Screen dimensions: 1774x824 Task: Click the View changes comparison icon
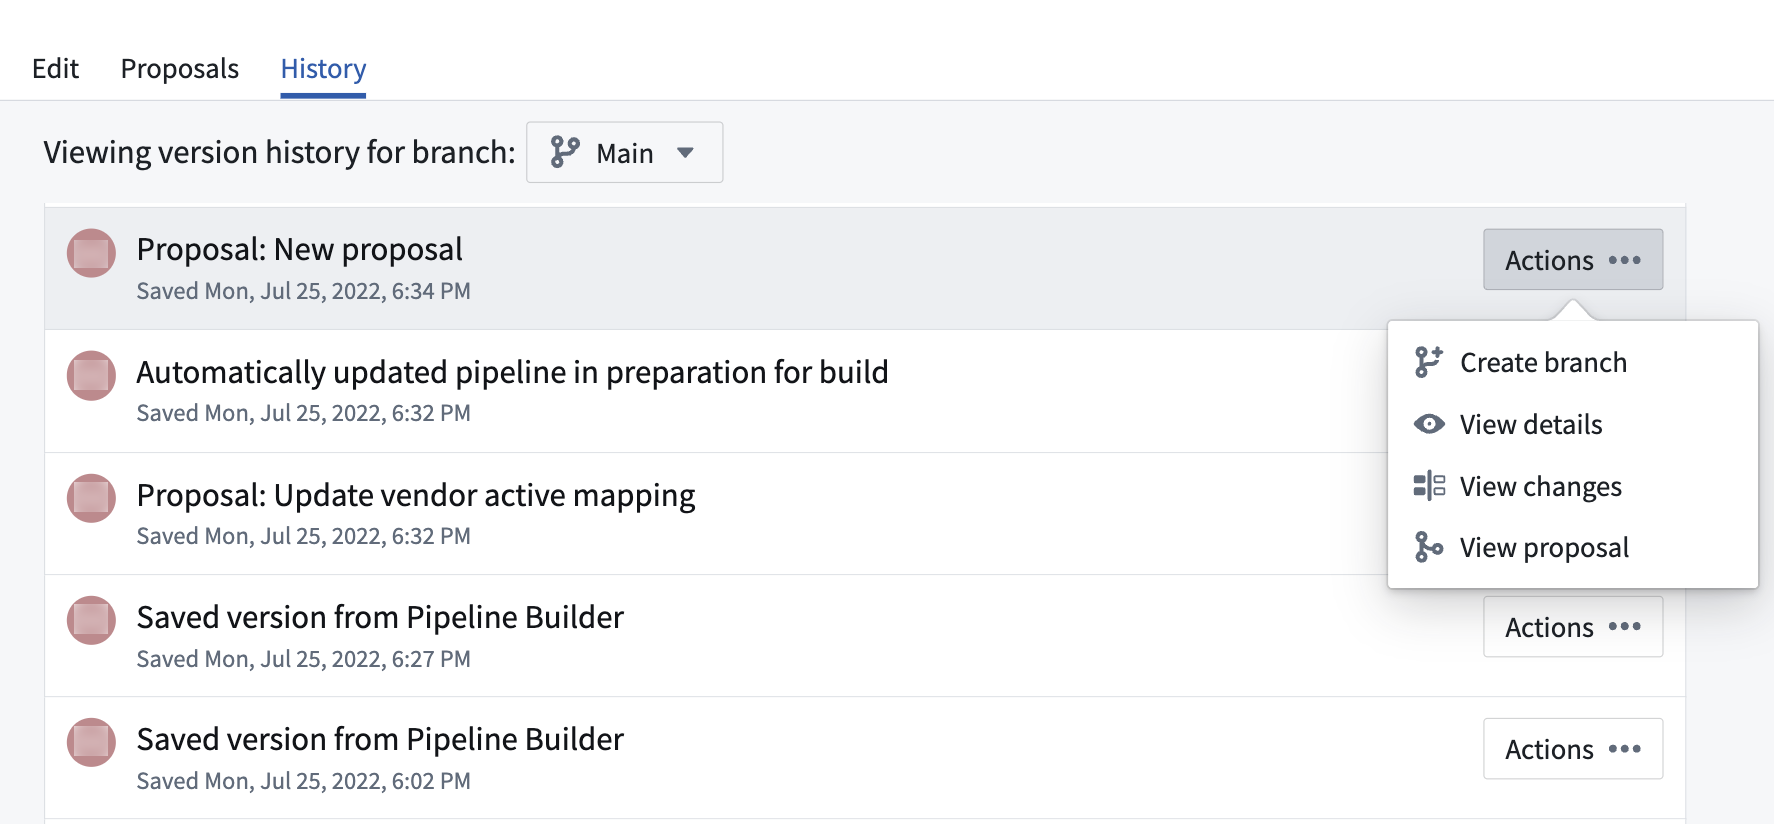tap(1427, 486)
